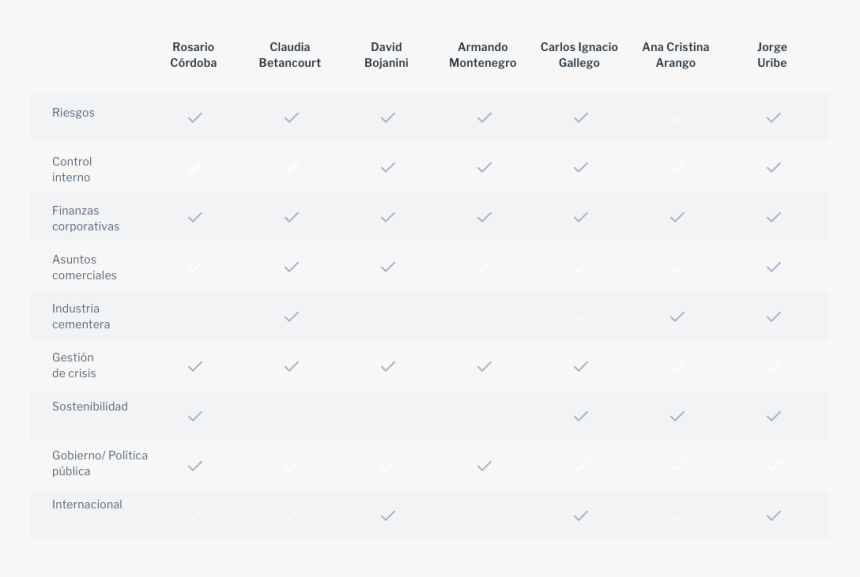Select the Claudia Betancourt column header
This screenshot has width=860, height=577.
tap(290, 55)
